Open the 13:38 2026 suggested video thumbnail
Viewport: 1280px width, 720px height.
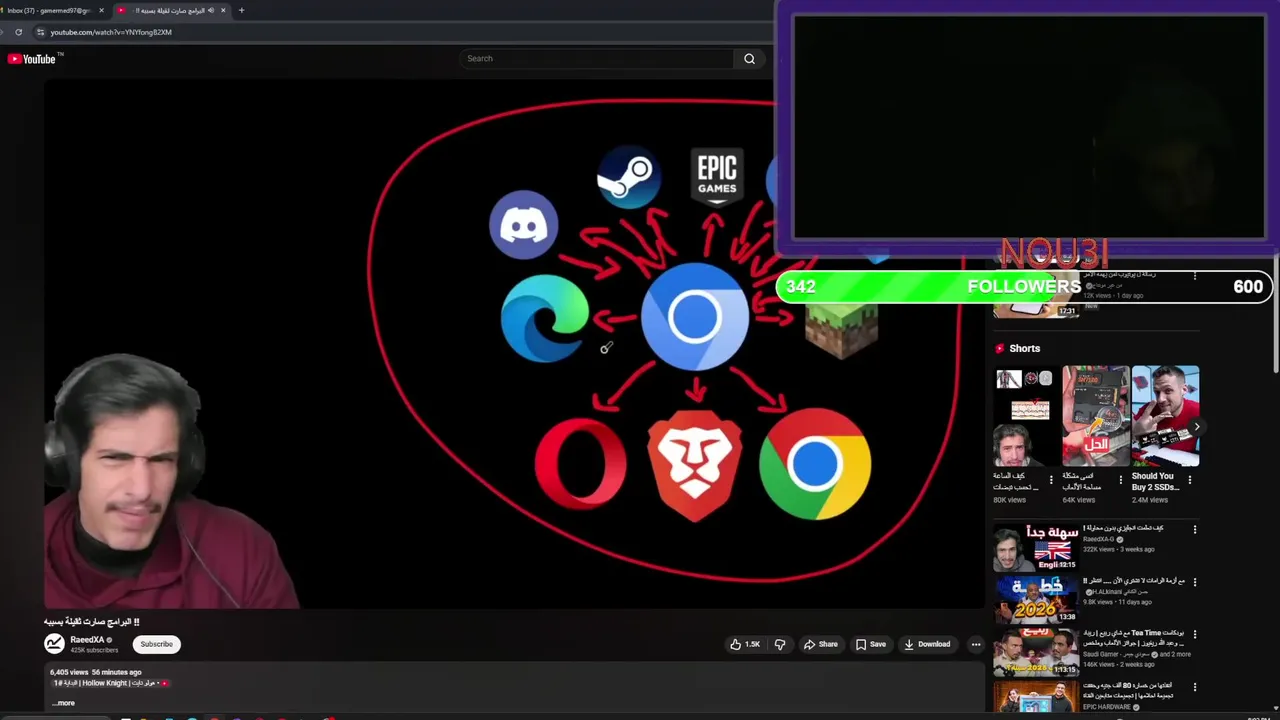point(1035,600)
